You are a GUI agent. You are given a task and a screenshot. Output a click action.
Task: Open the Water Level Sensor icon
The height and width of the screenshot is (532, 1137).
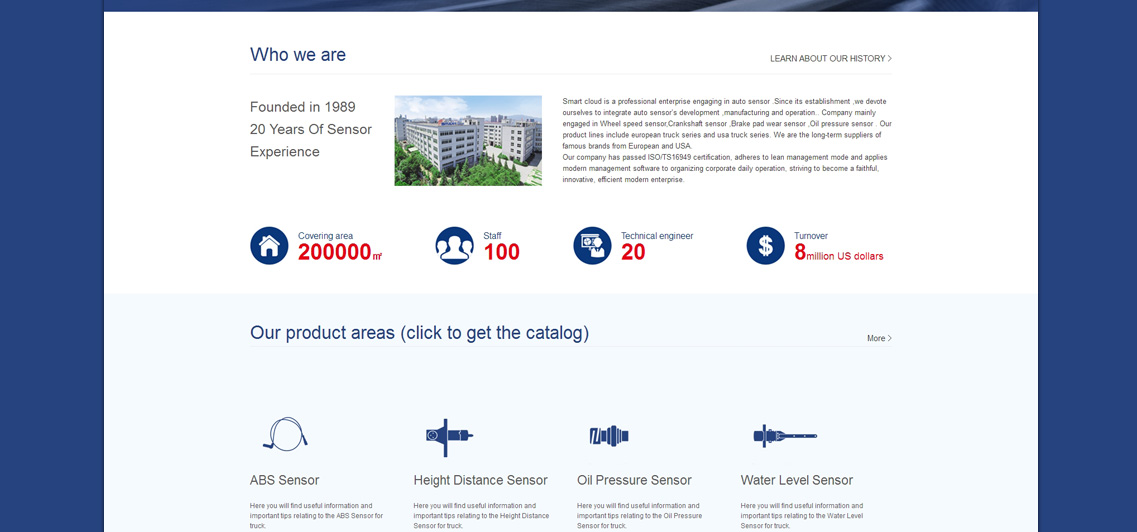pos(785,436)
